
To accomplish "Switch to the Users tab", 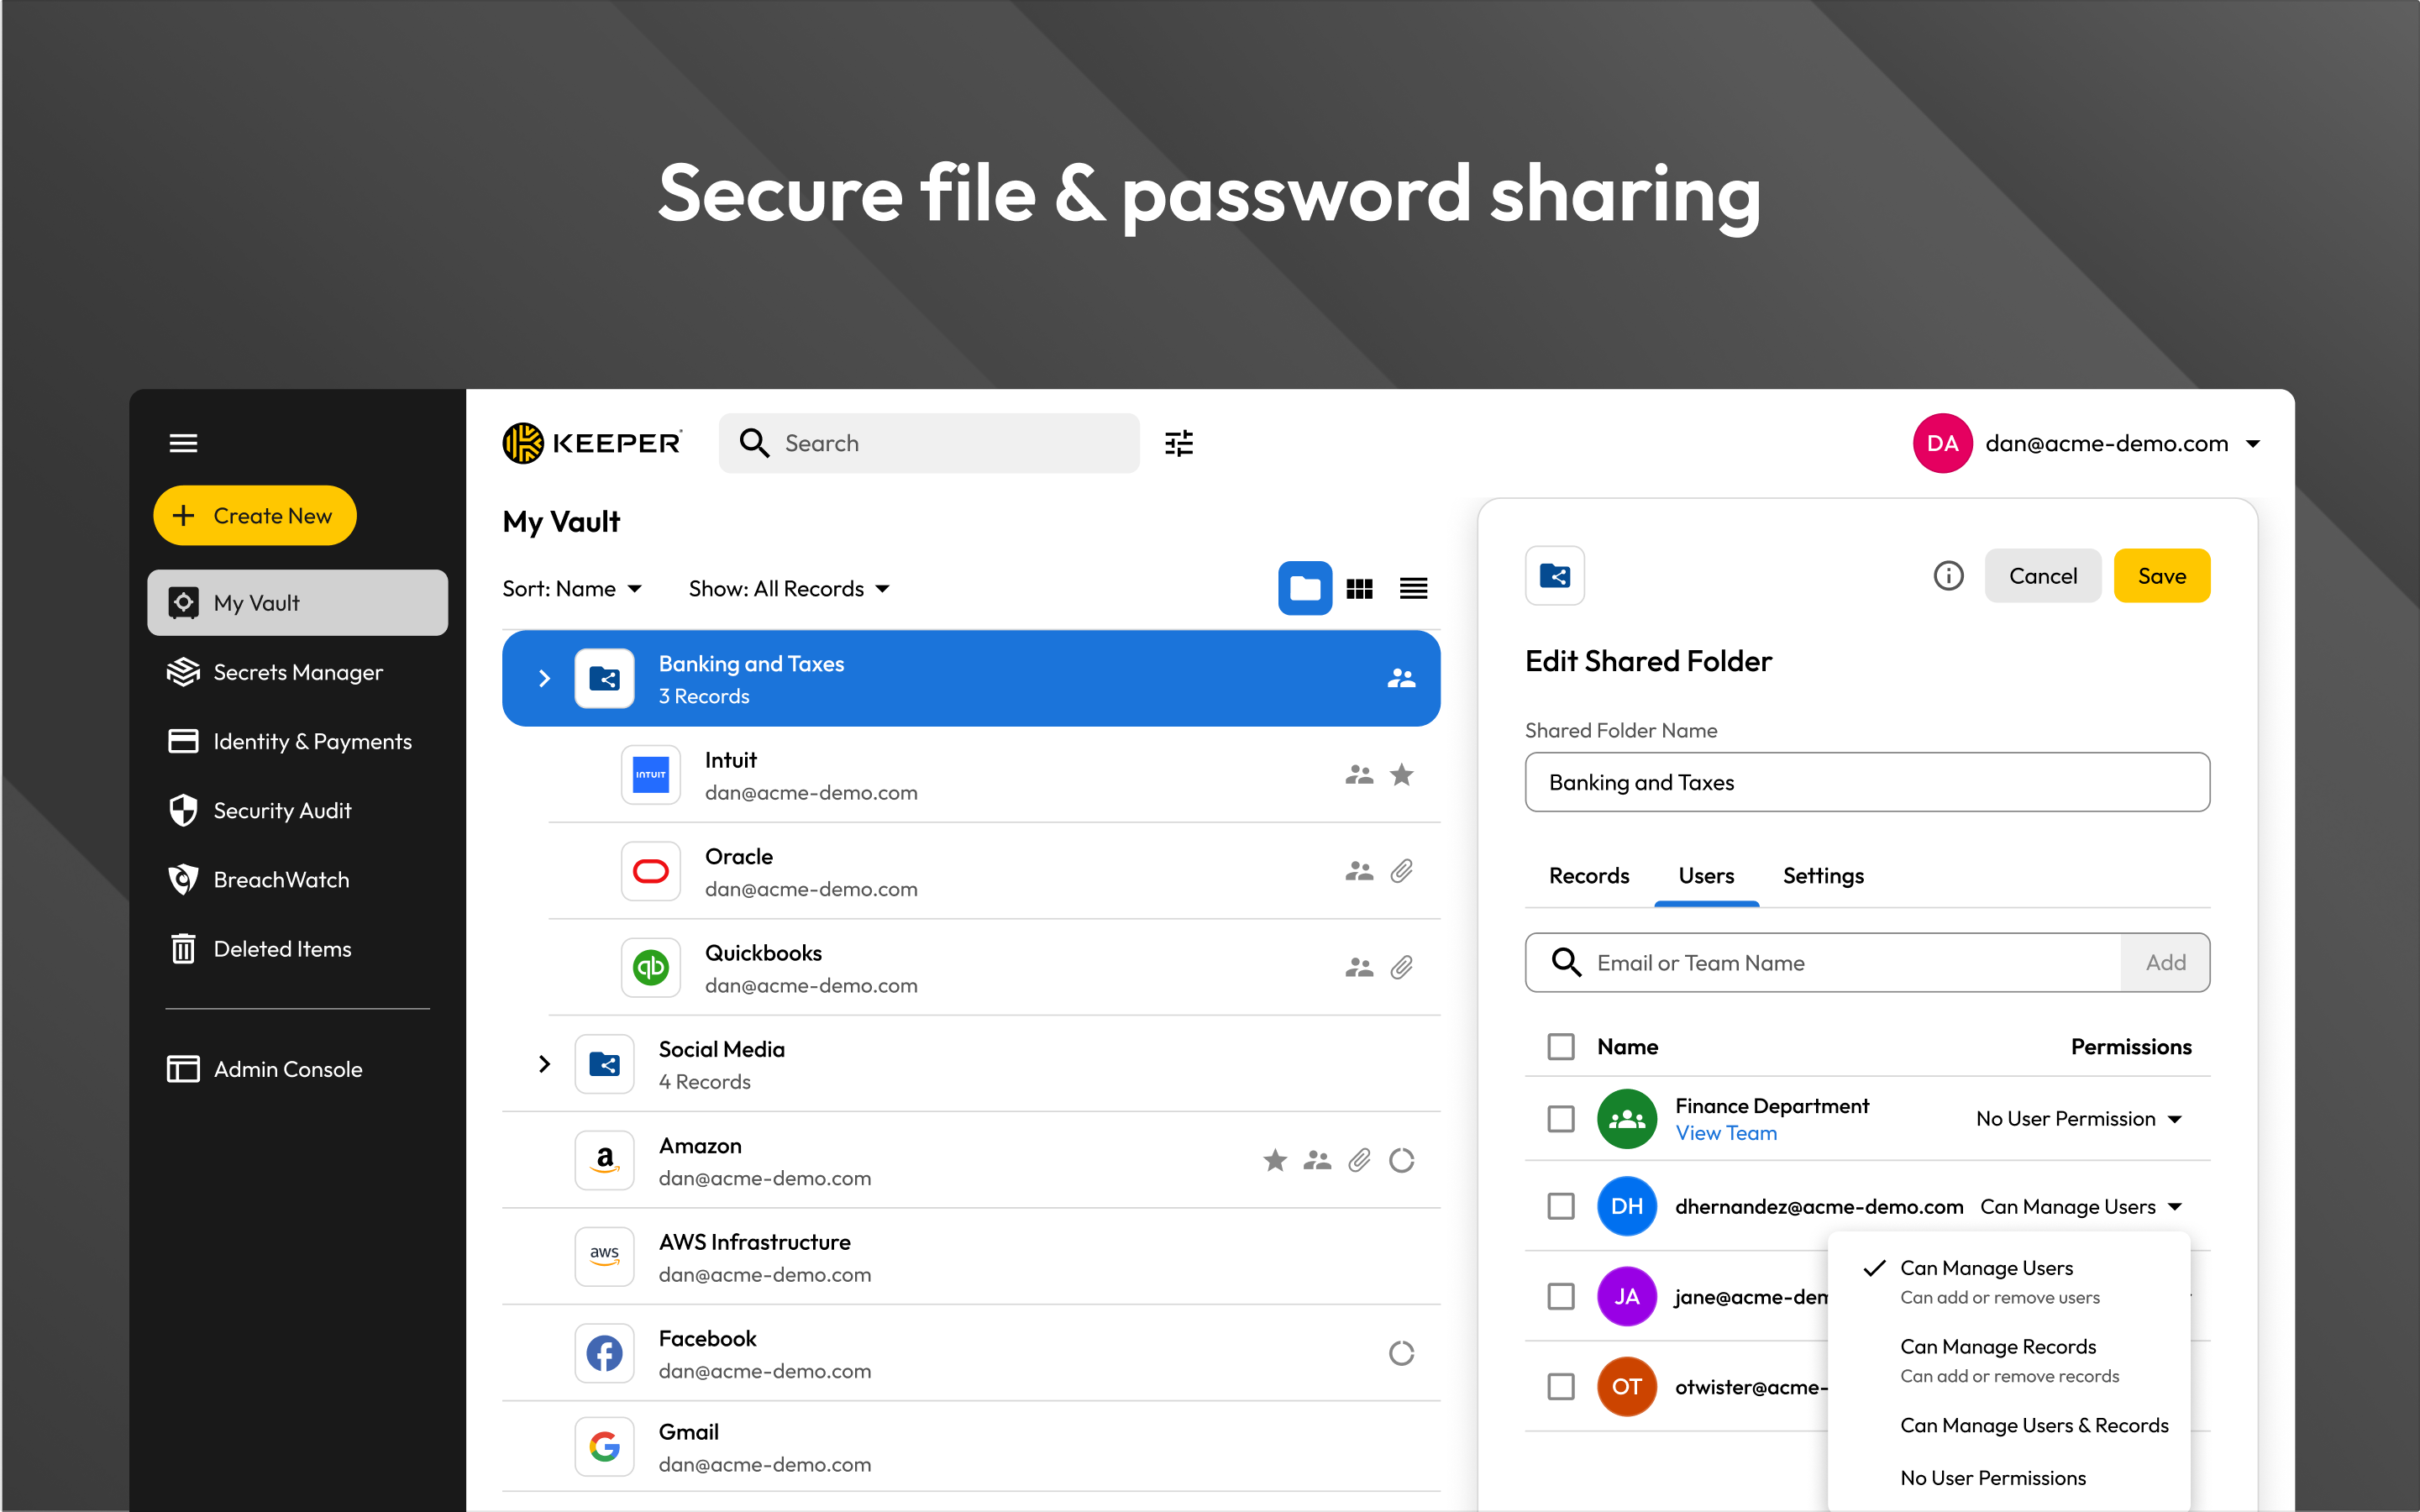I will click(x=1706, y=876).
